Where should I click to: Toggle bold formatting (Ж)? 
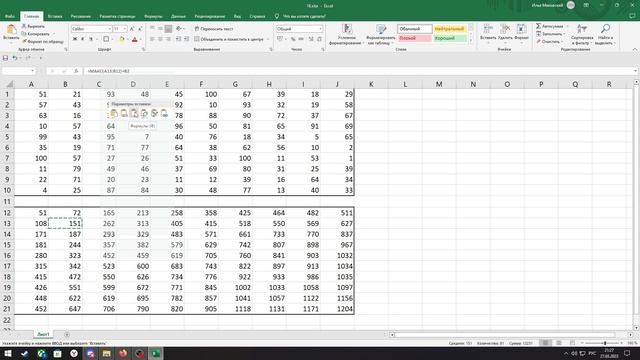[x=75, y=39]
